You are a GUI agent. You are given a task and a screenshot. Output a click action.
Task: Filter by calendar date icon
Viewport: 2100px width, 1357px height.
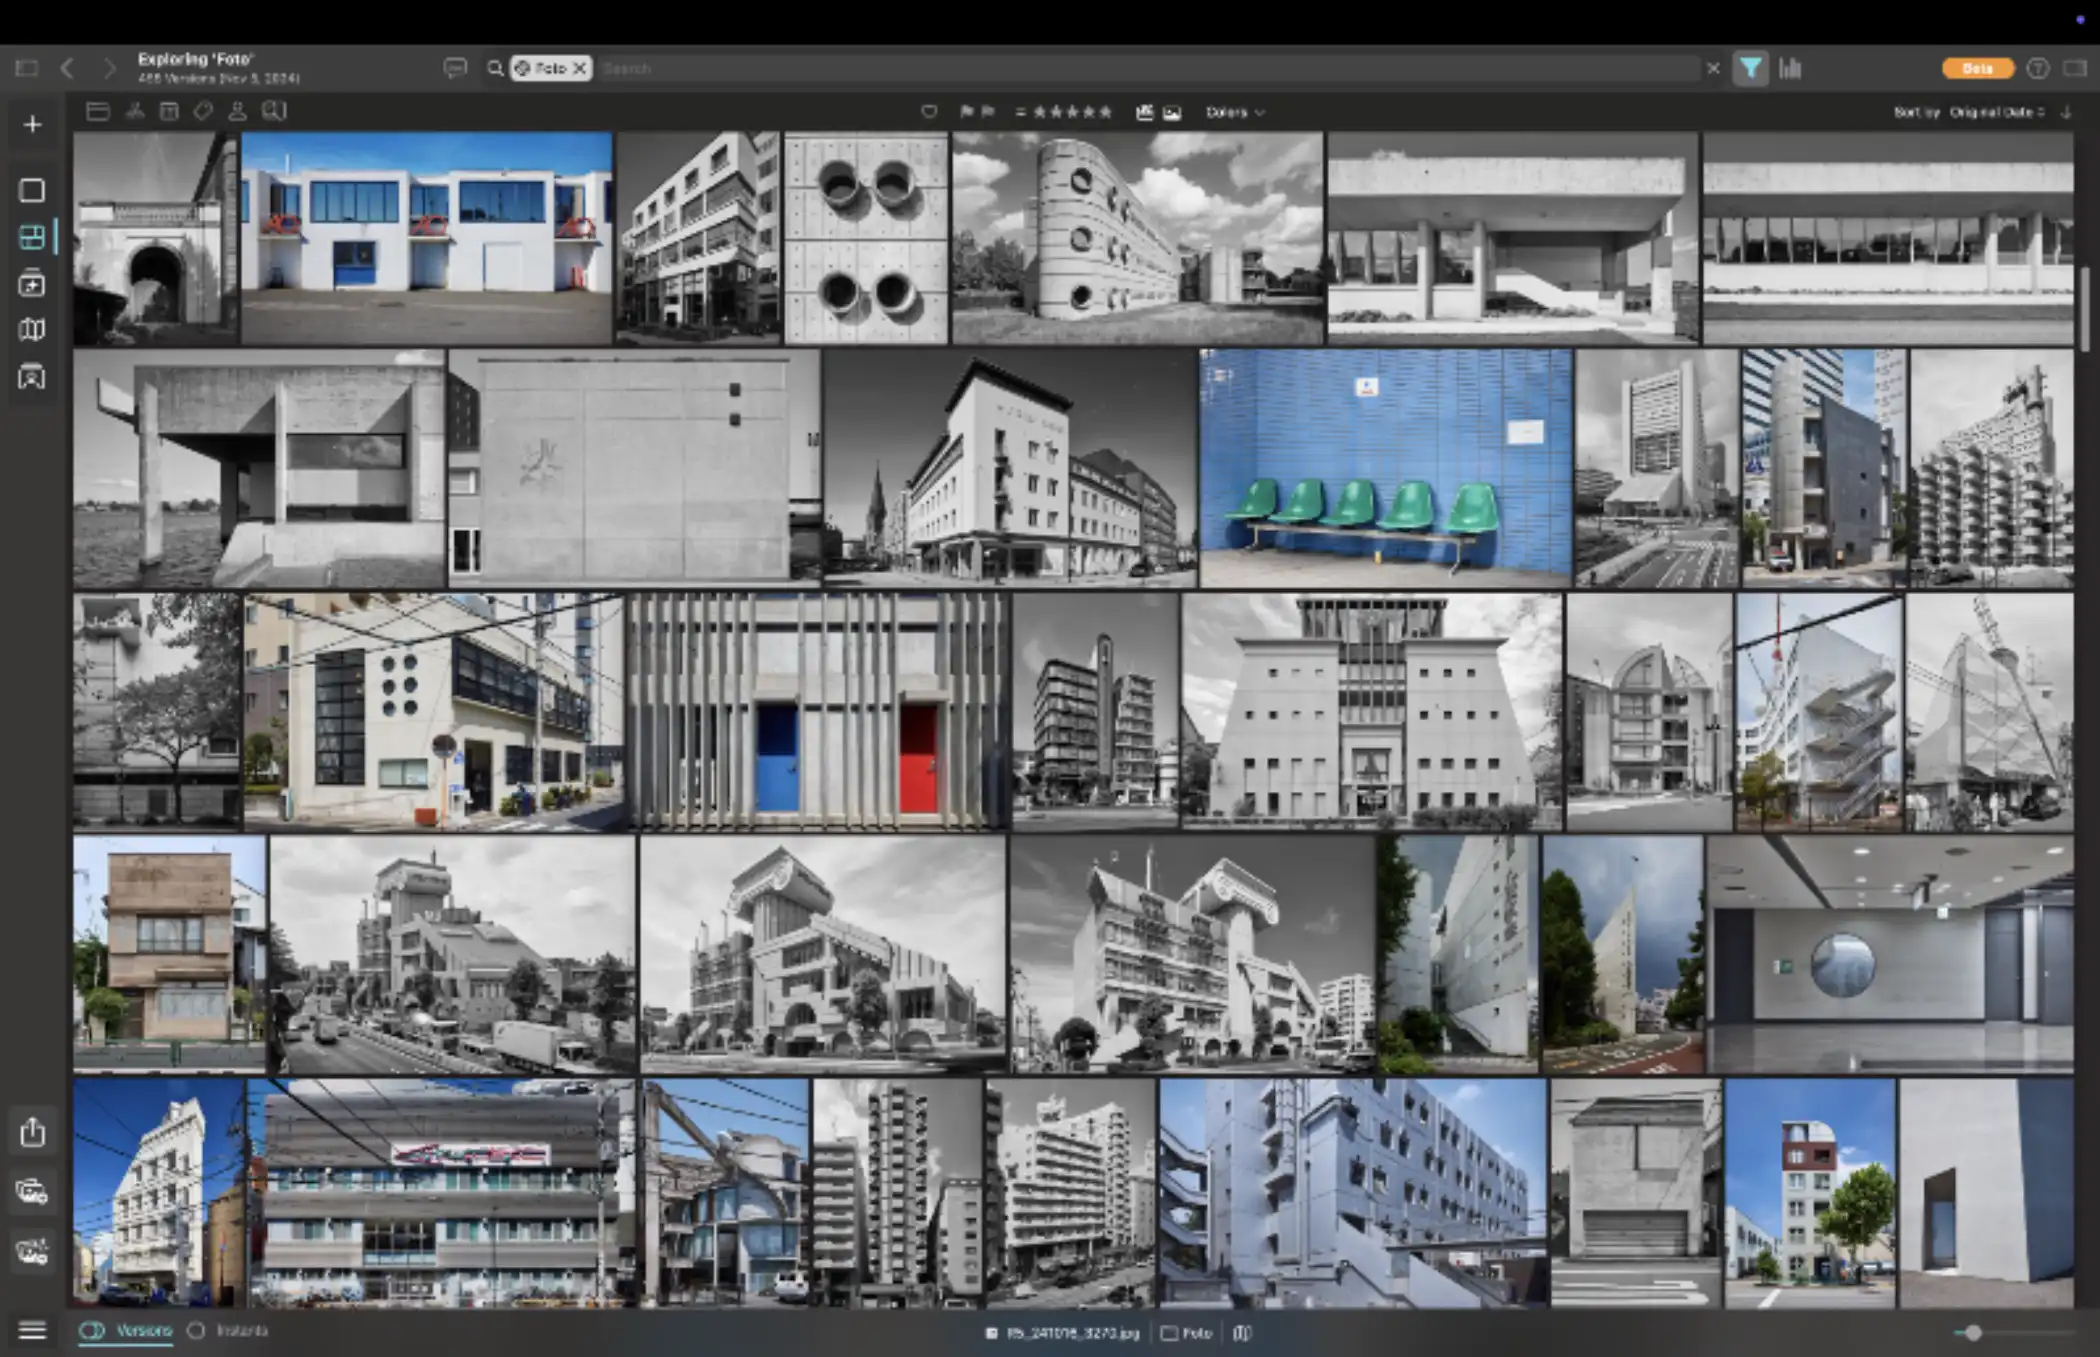tap(169, 112)
